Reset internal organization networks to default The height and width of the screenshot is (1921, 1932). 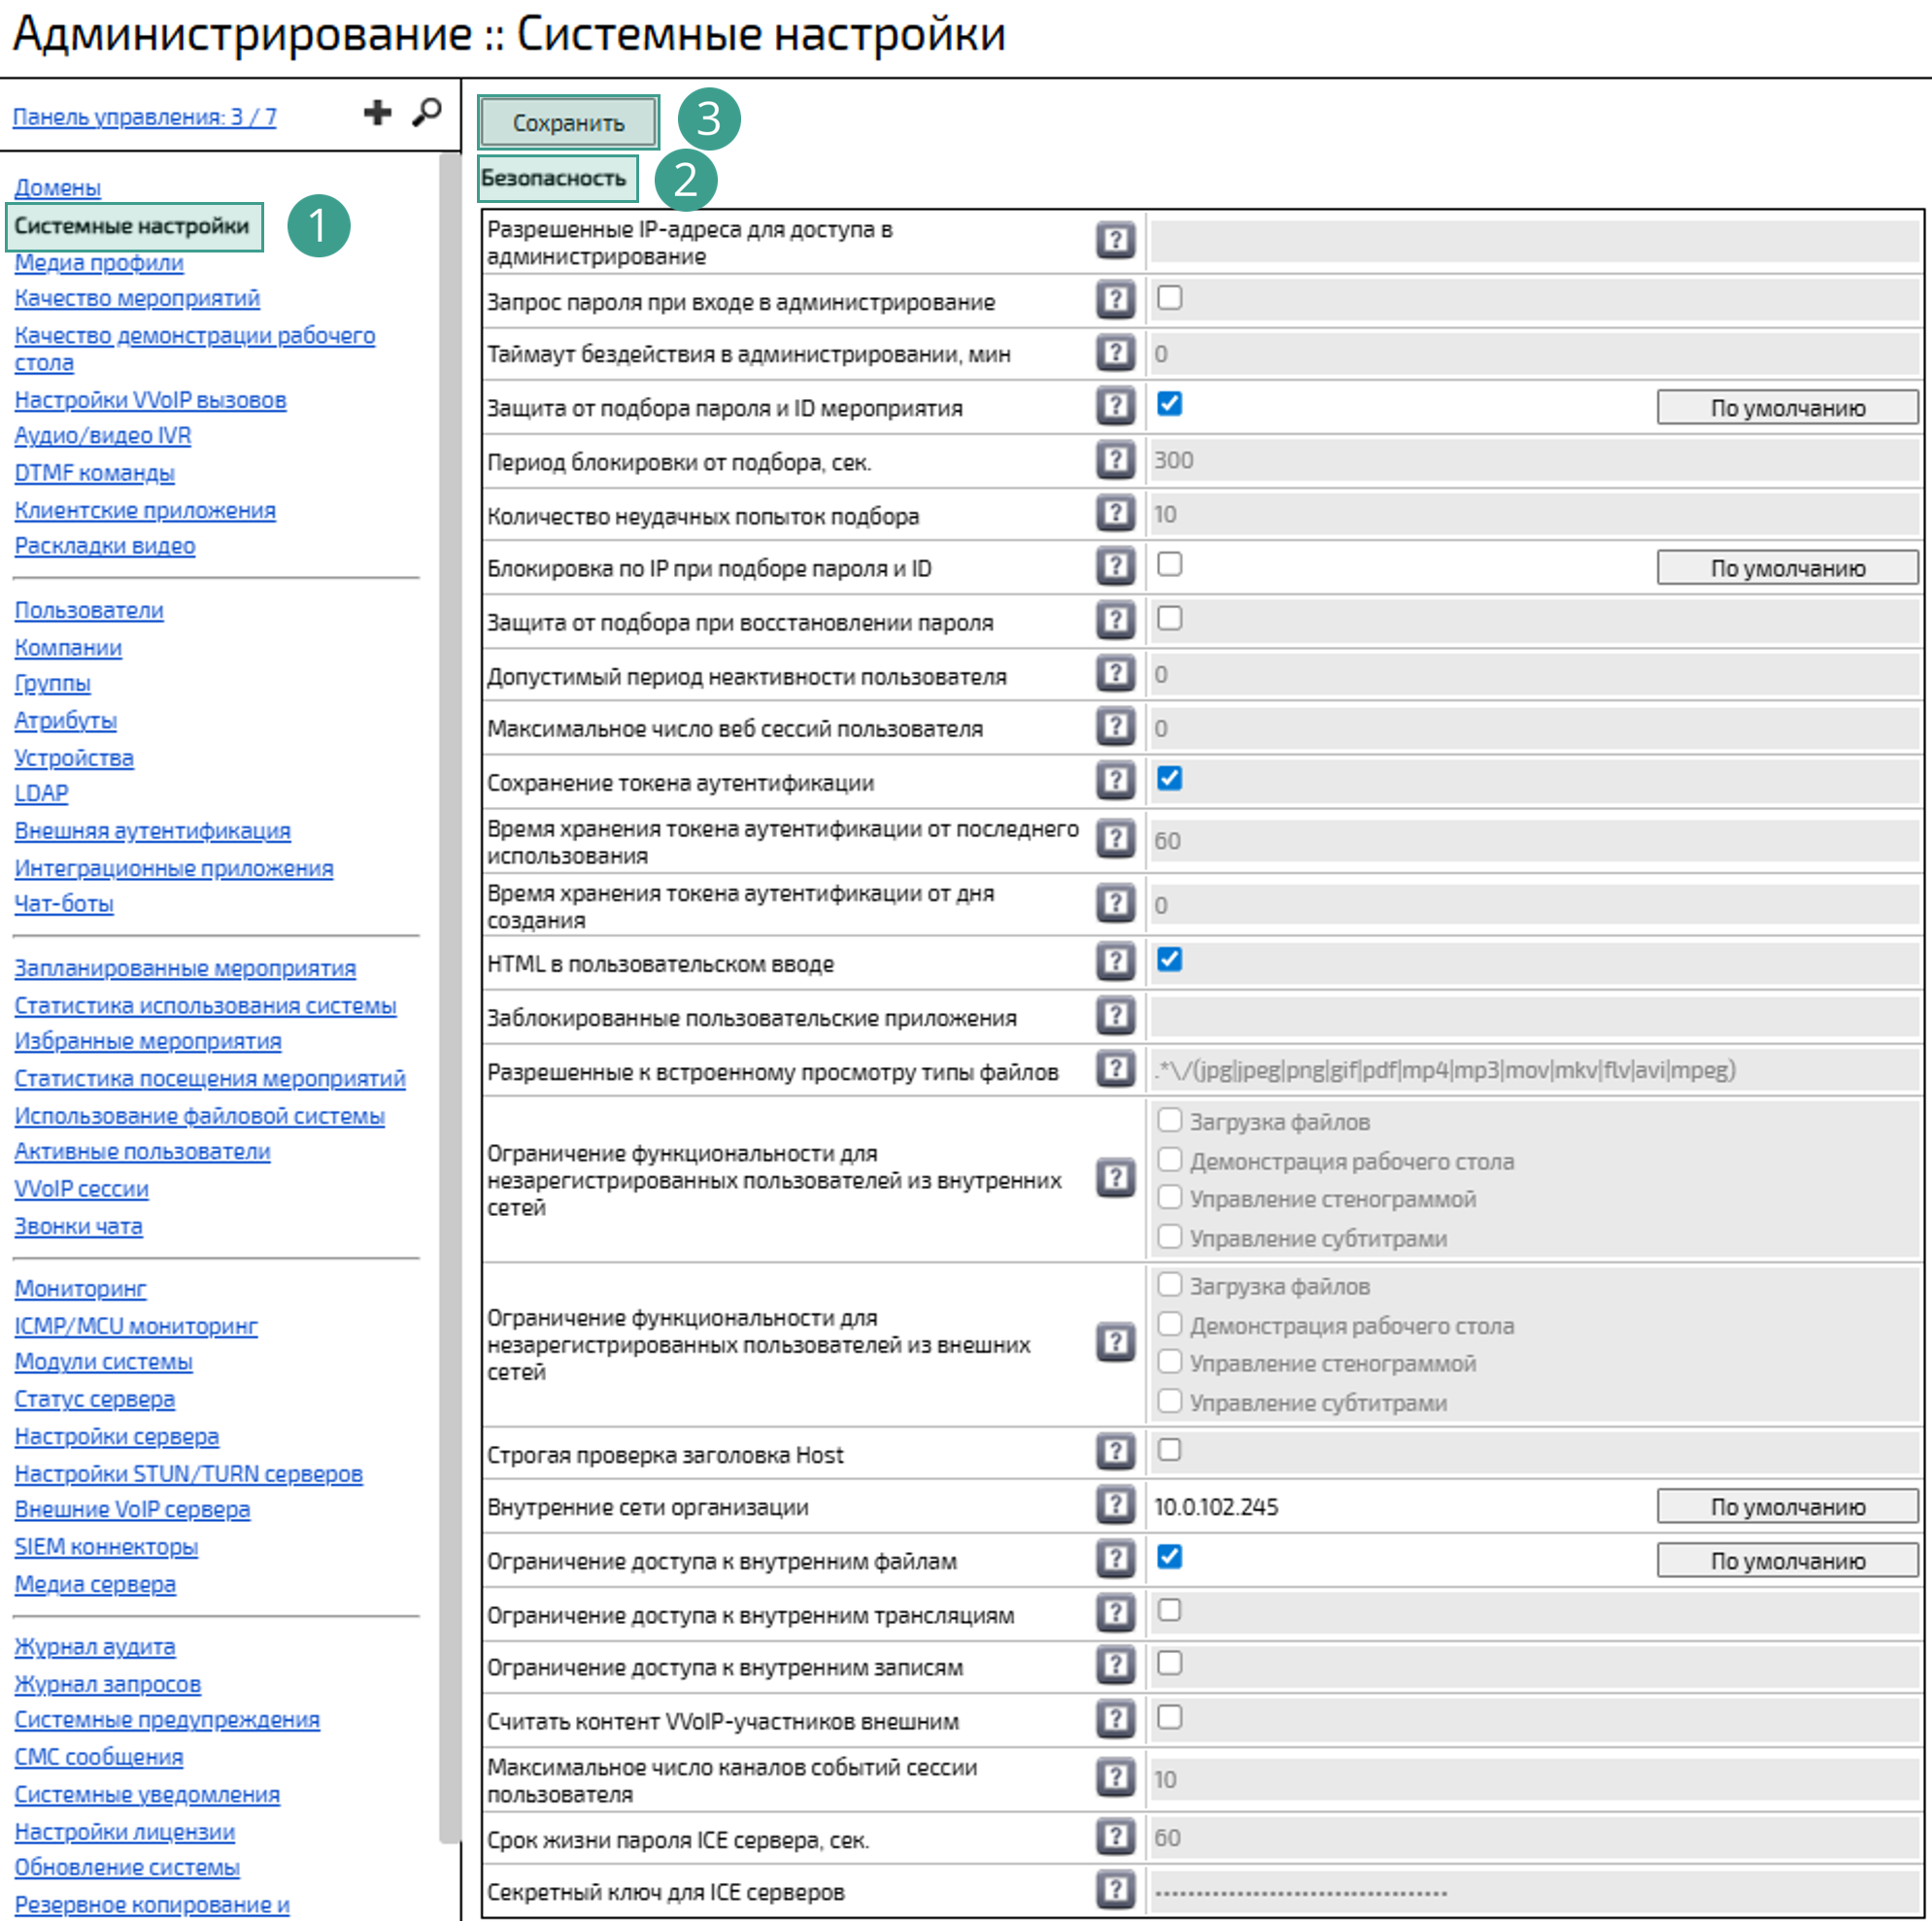tap(1787, 1507)
